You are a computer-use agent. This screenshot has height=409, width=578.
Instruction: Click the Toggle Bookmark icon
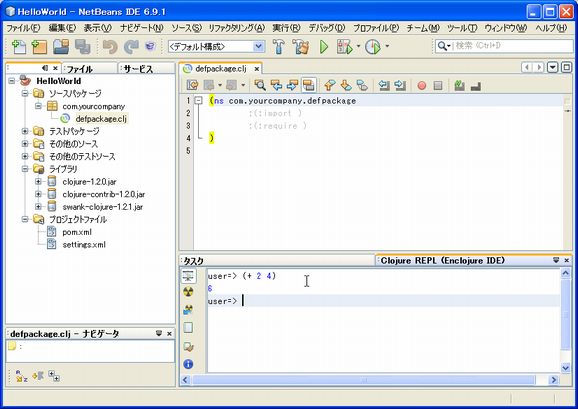click(362, 85)
